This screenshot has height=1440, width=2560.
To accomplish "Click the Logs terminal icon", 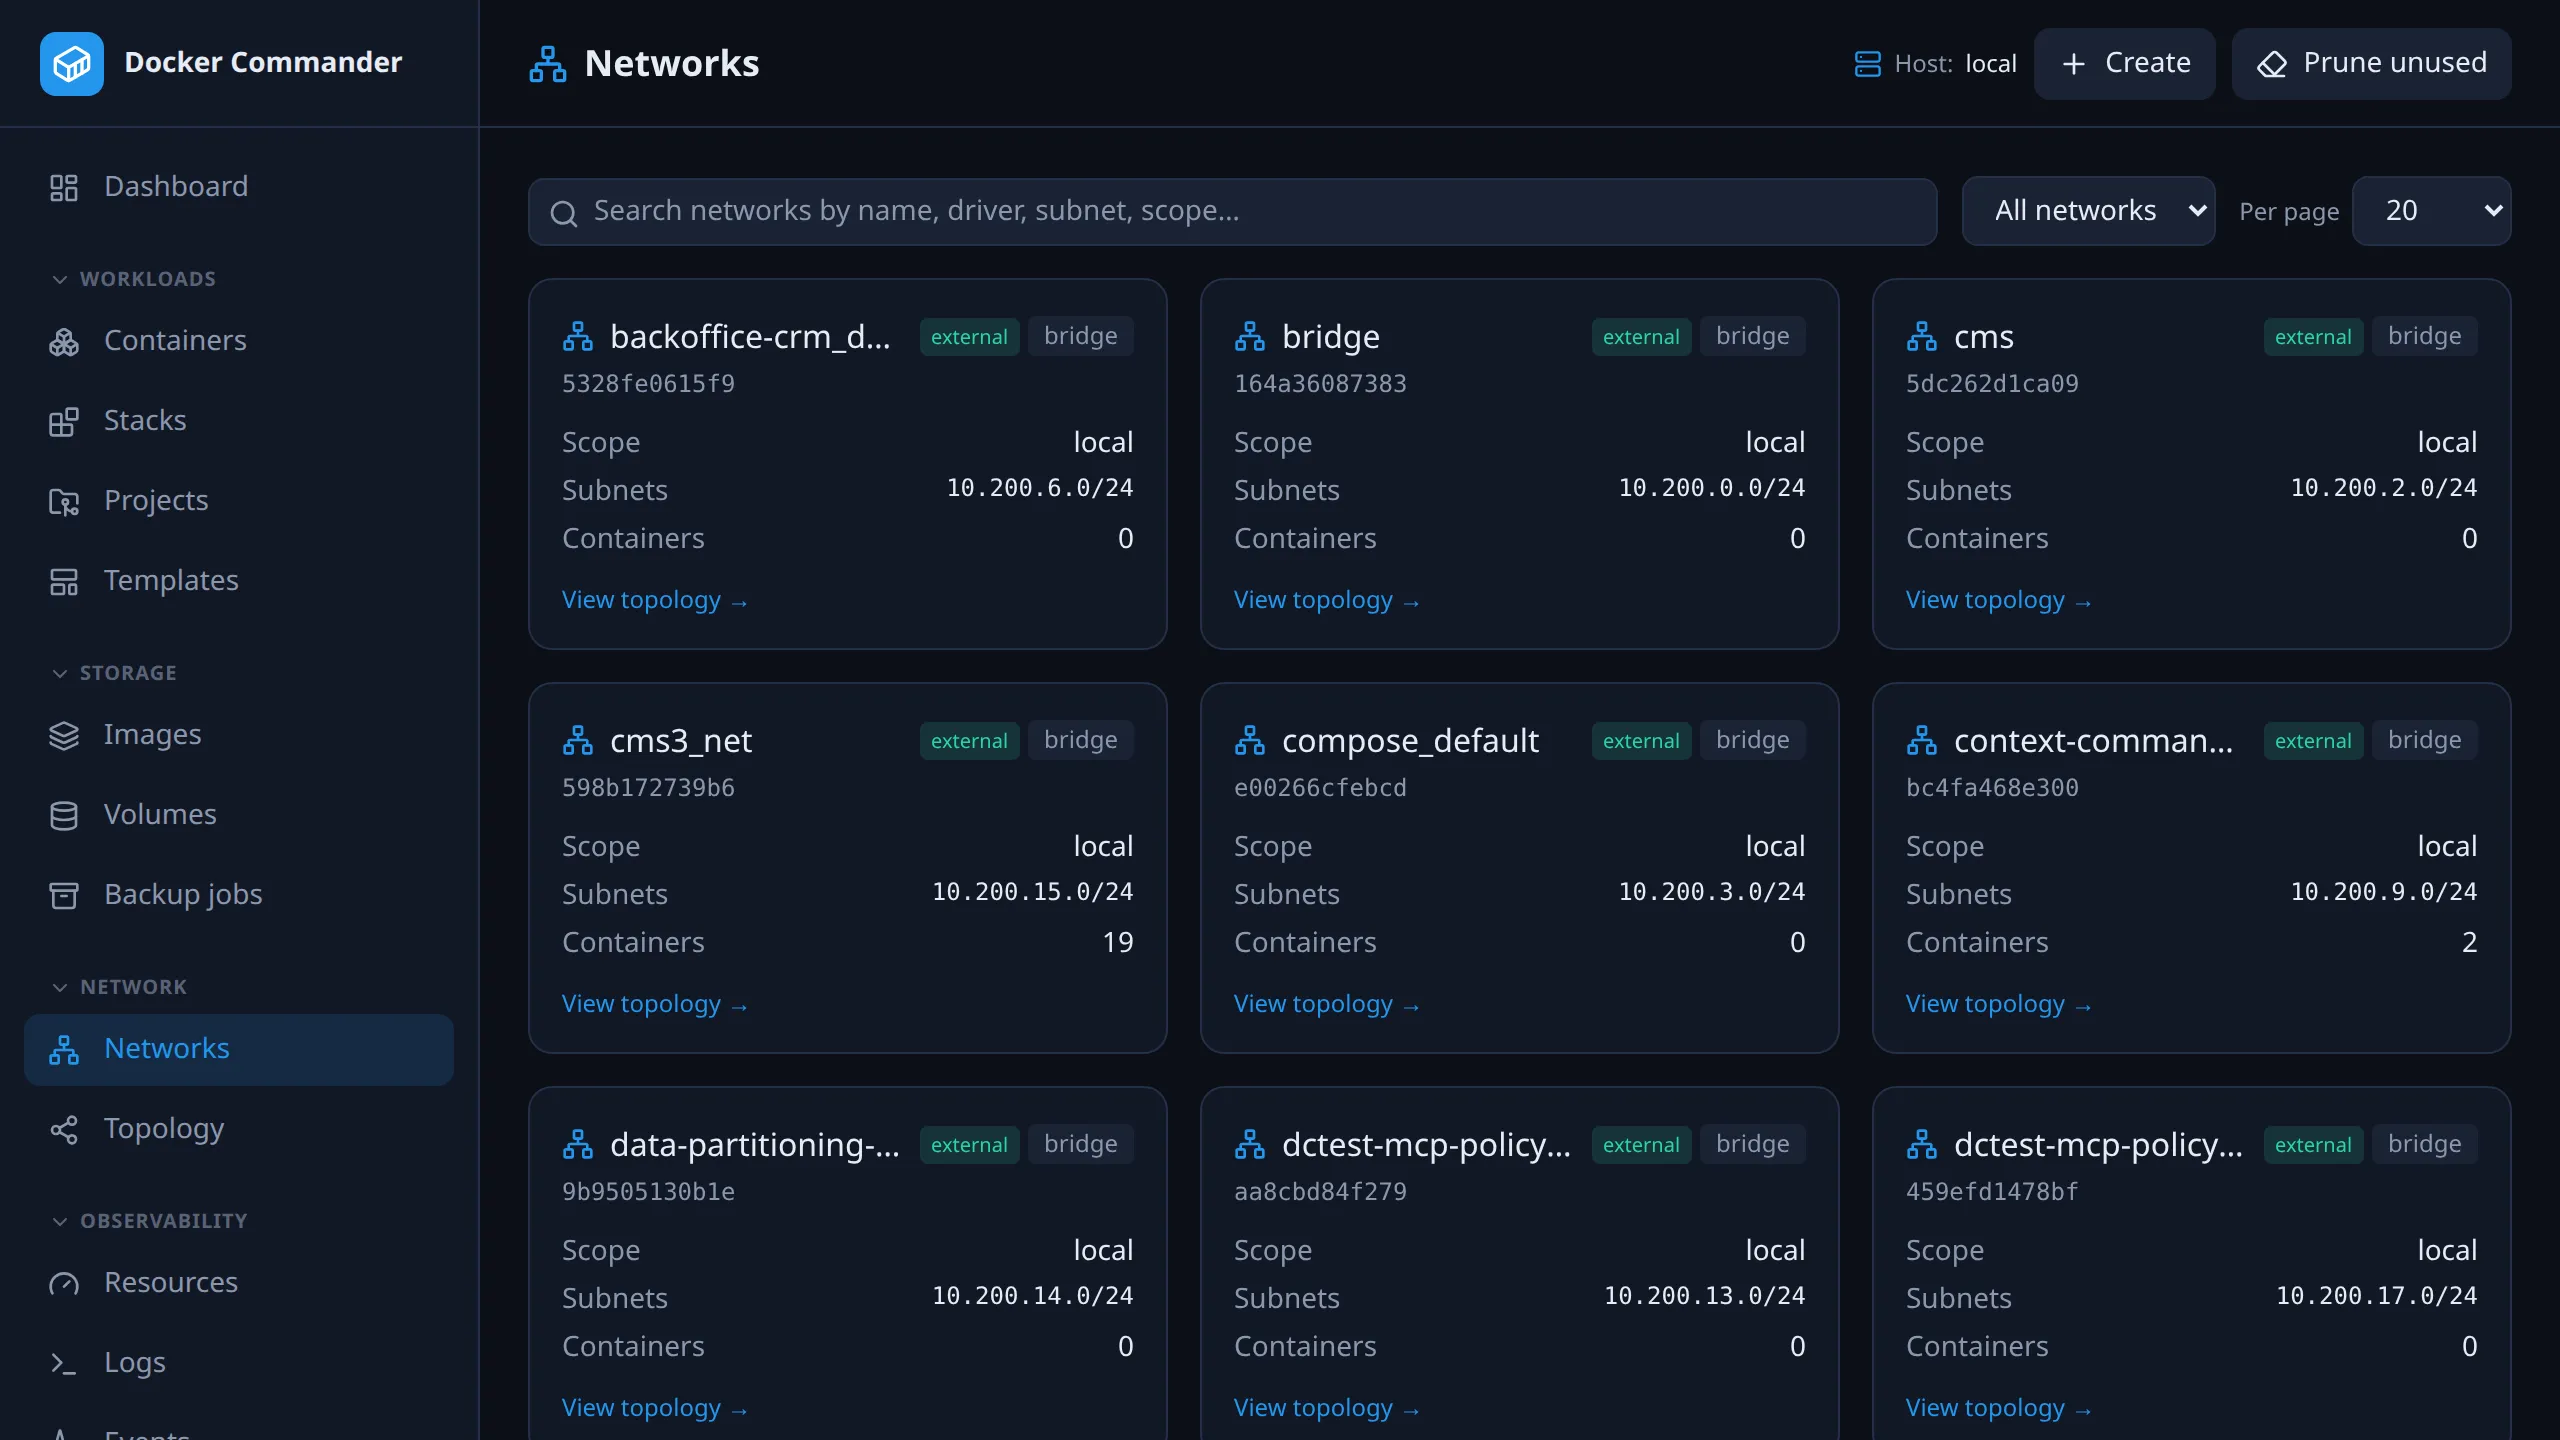I will click(64, 1363).
